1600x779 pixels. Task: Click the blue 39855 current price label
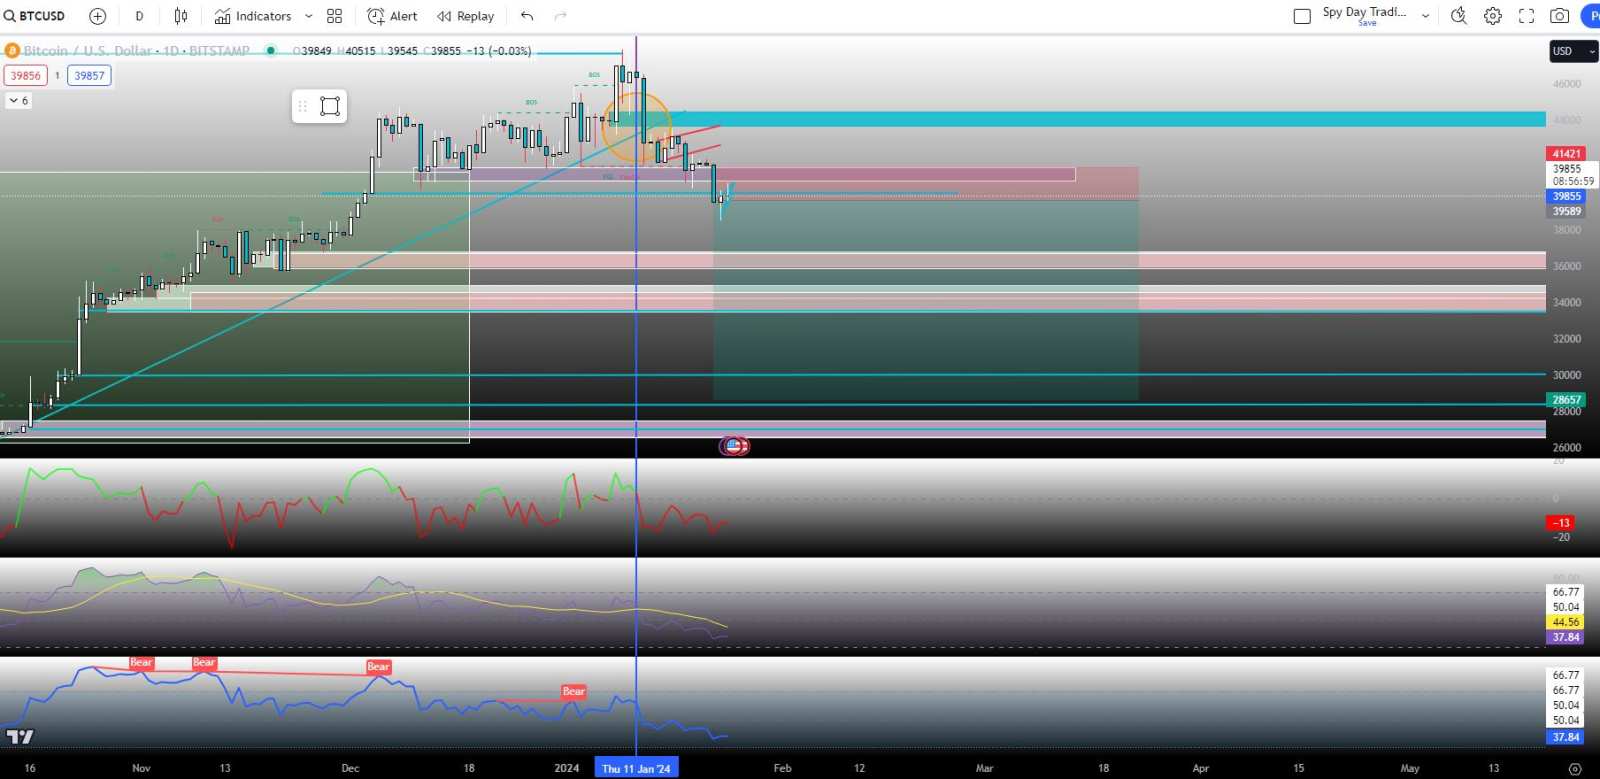coord(1566,196)
